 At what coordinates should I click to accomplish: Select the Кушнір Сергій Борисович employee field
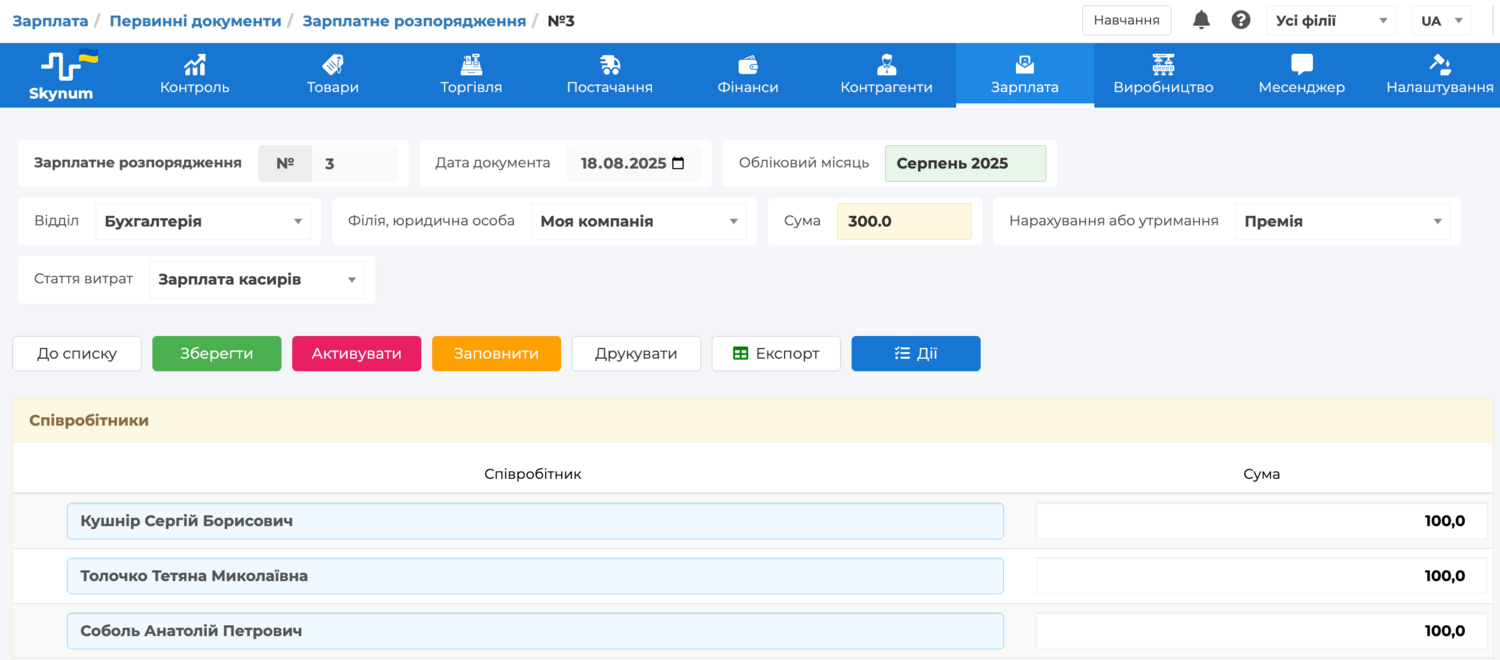click(535, 521)
